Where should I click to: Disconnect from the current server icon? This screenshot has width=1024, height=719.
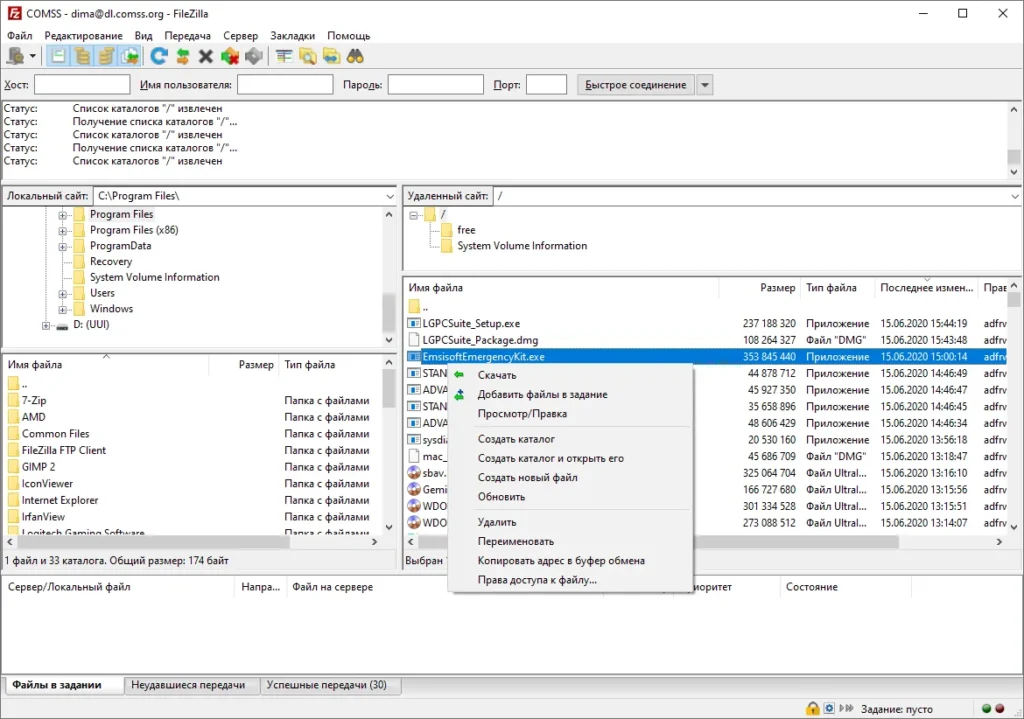230,57
